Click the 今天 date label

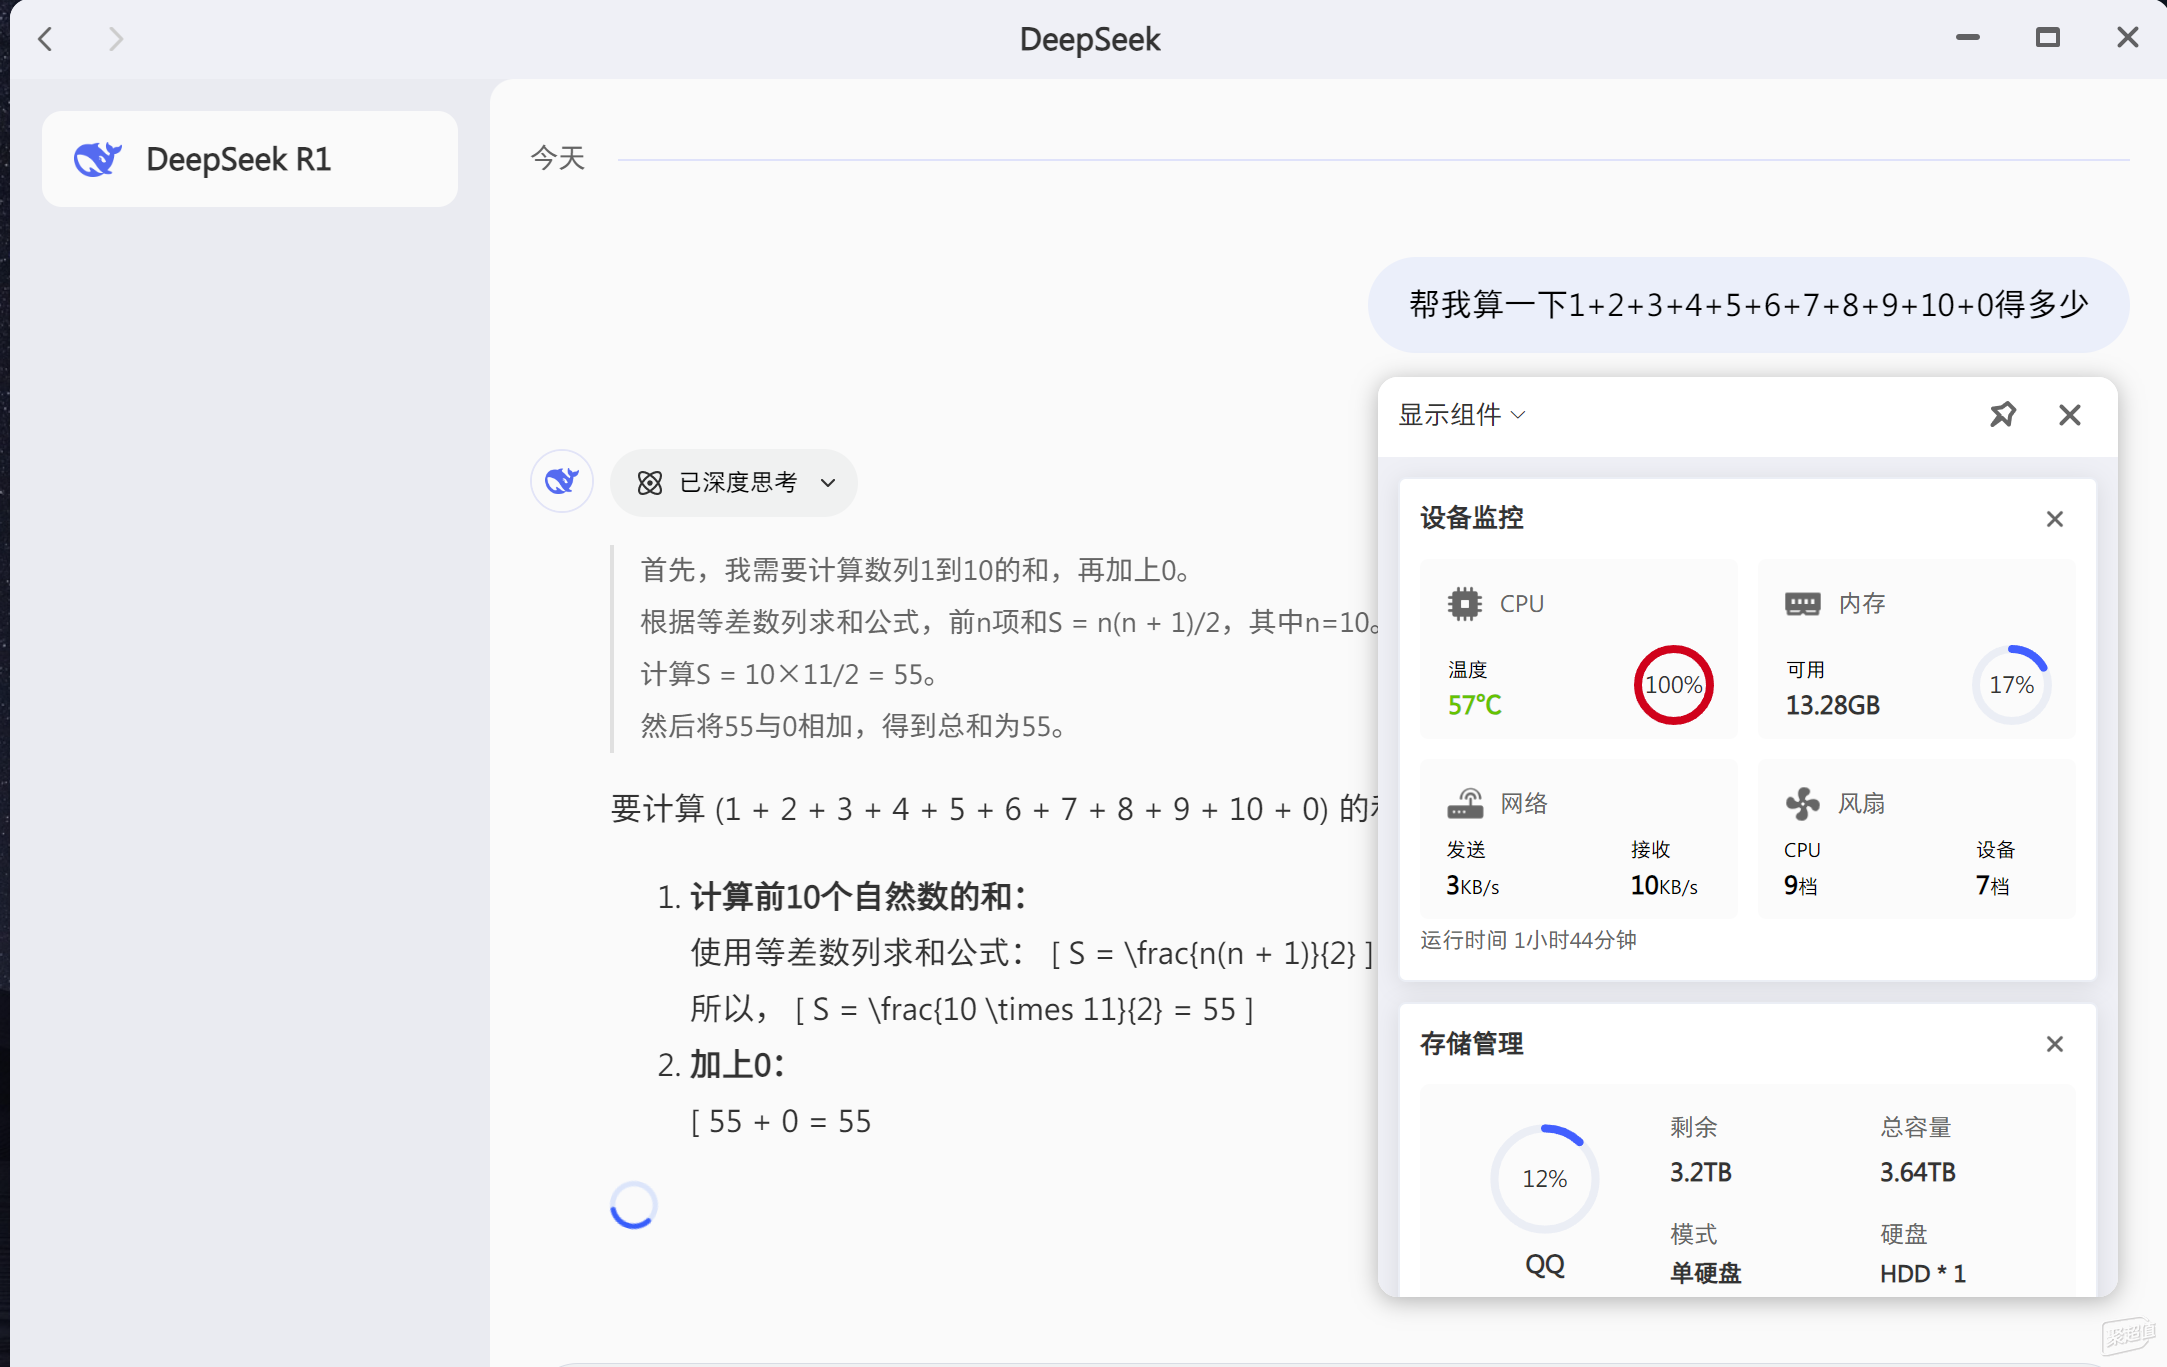click(558, 158)
